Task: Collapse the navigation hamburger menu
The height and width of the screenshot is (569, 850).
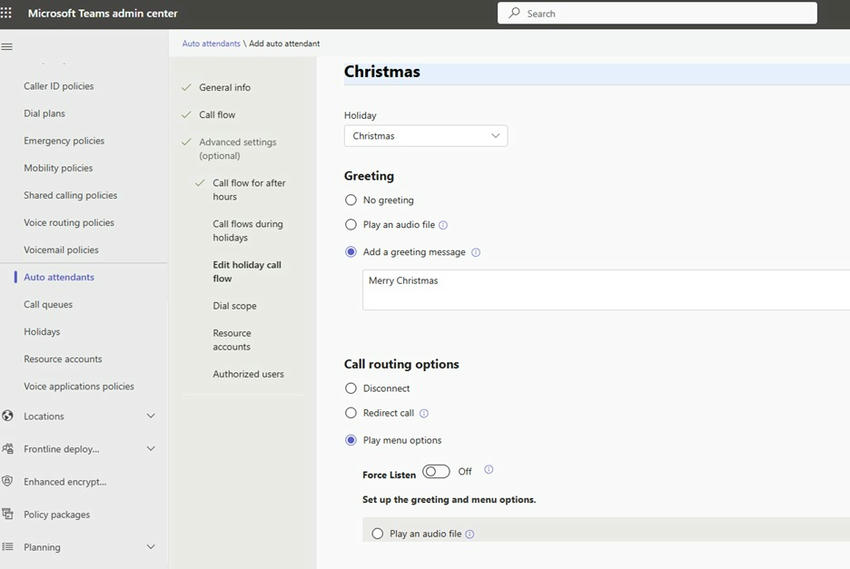Action: click(x=7, y=47)
